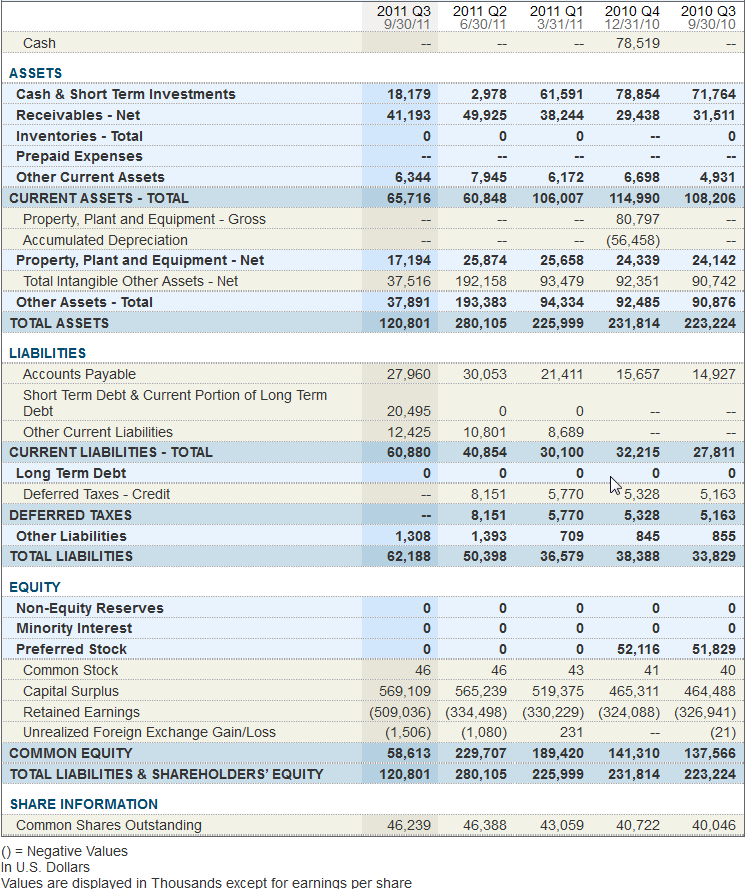Click the Preferred Stock value 52,116
745x889 pixels.
638,649
